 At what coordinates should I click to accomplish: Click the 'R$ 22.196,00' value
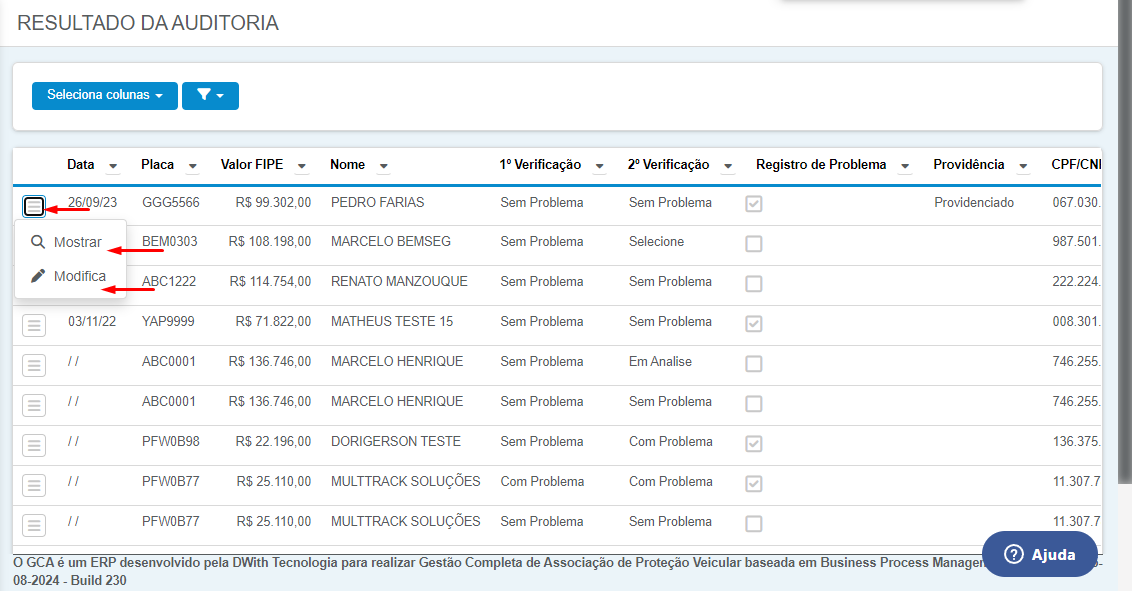[x=273, y=441]
